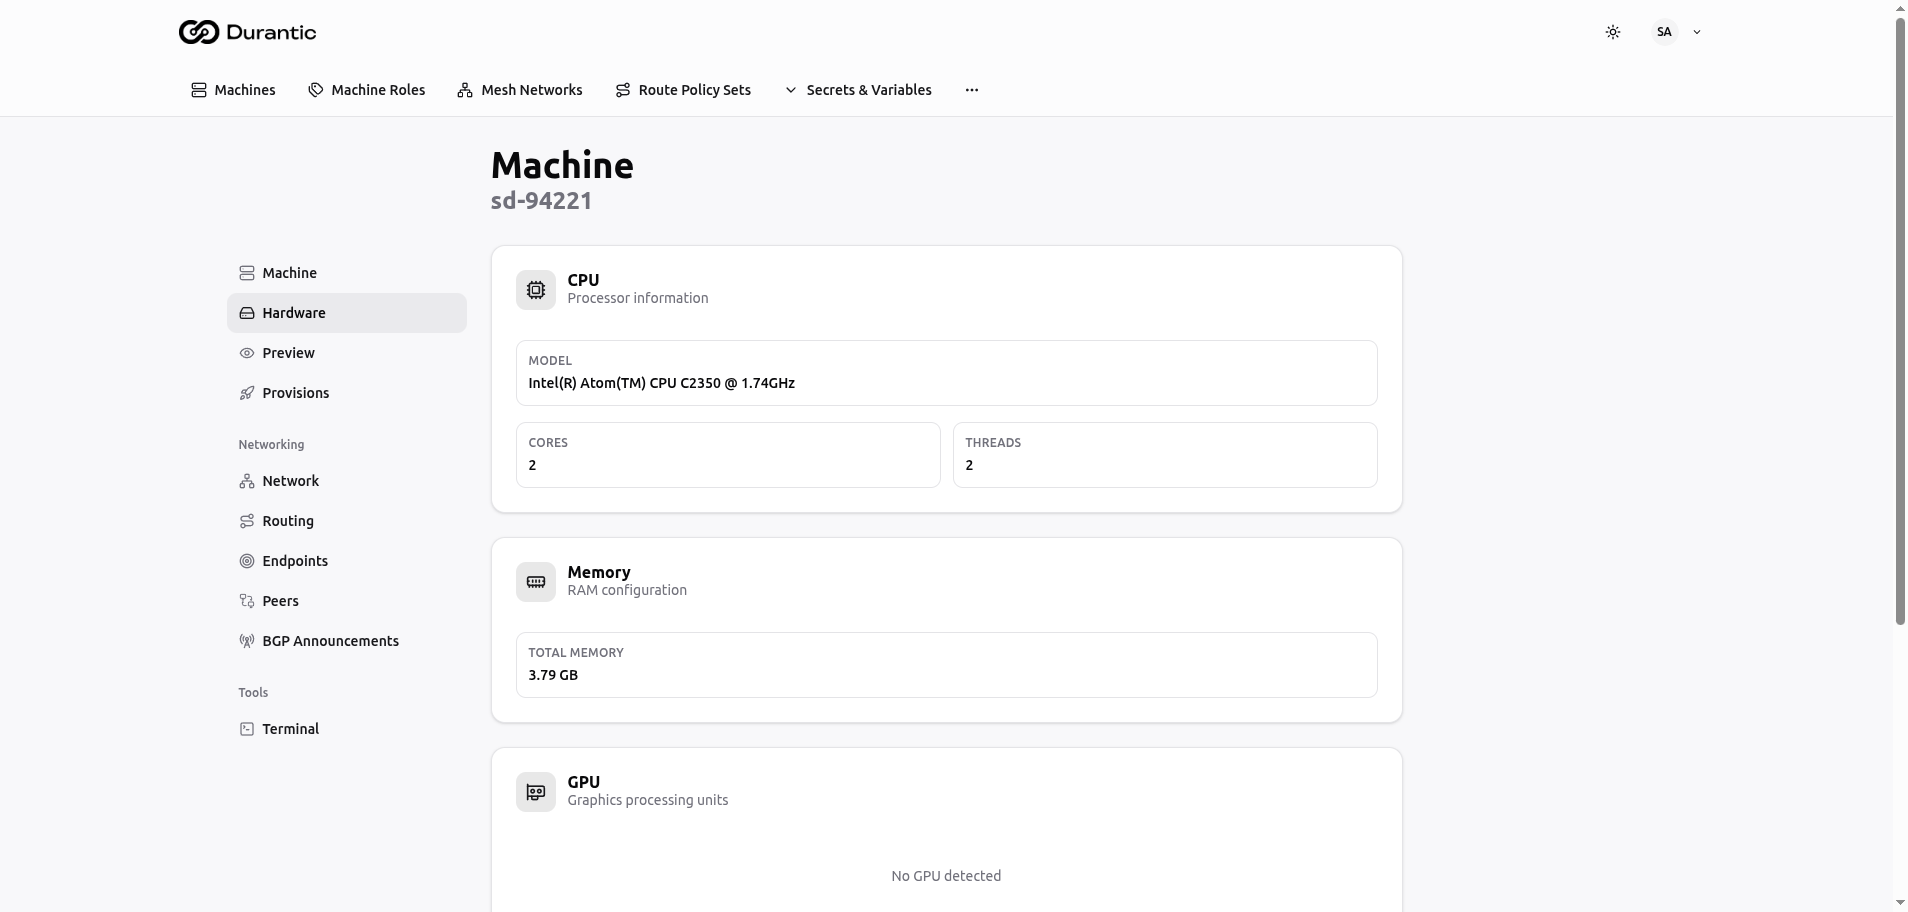This screenshot has width=1908, height=912.
Task: Switch to the Machines tab
Action: (233, 89)
